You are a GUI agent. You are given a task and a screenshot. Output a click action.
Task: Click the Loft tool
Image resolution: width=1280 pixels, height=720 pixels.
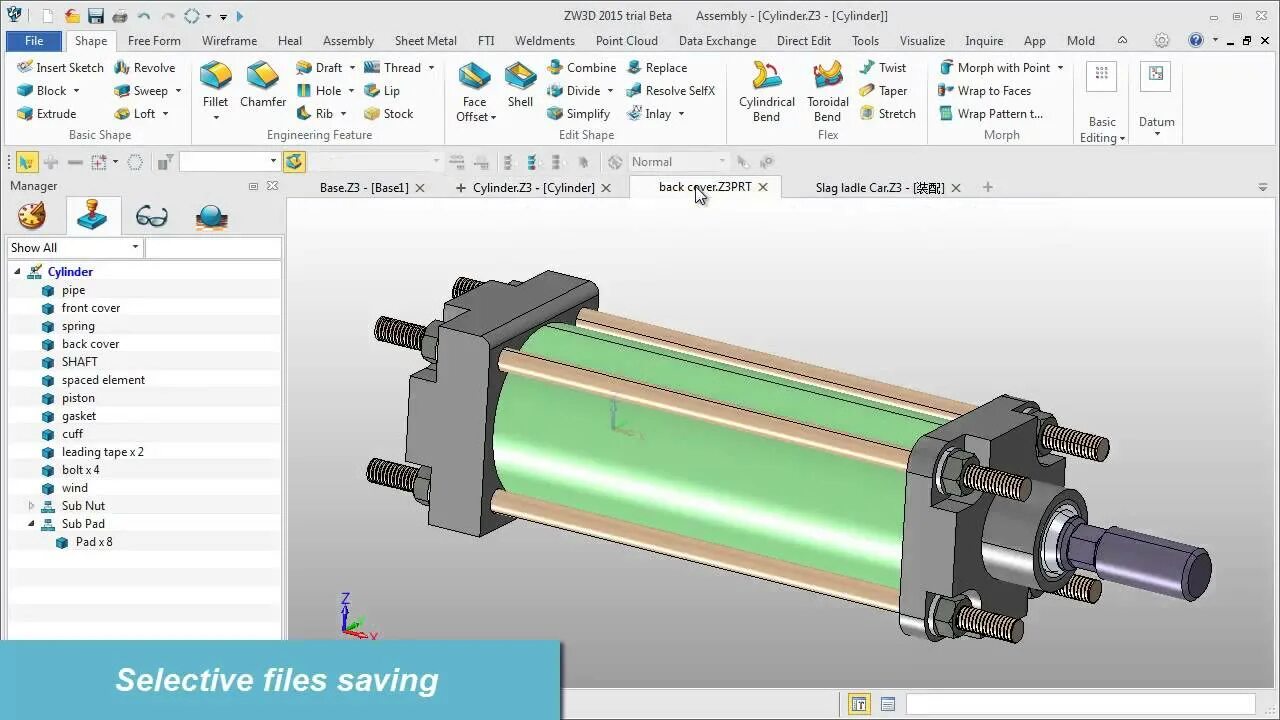134,114
